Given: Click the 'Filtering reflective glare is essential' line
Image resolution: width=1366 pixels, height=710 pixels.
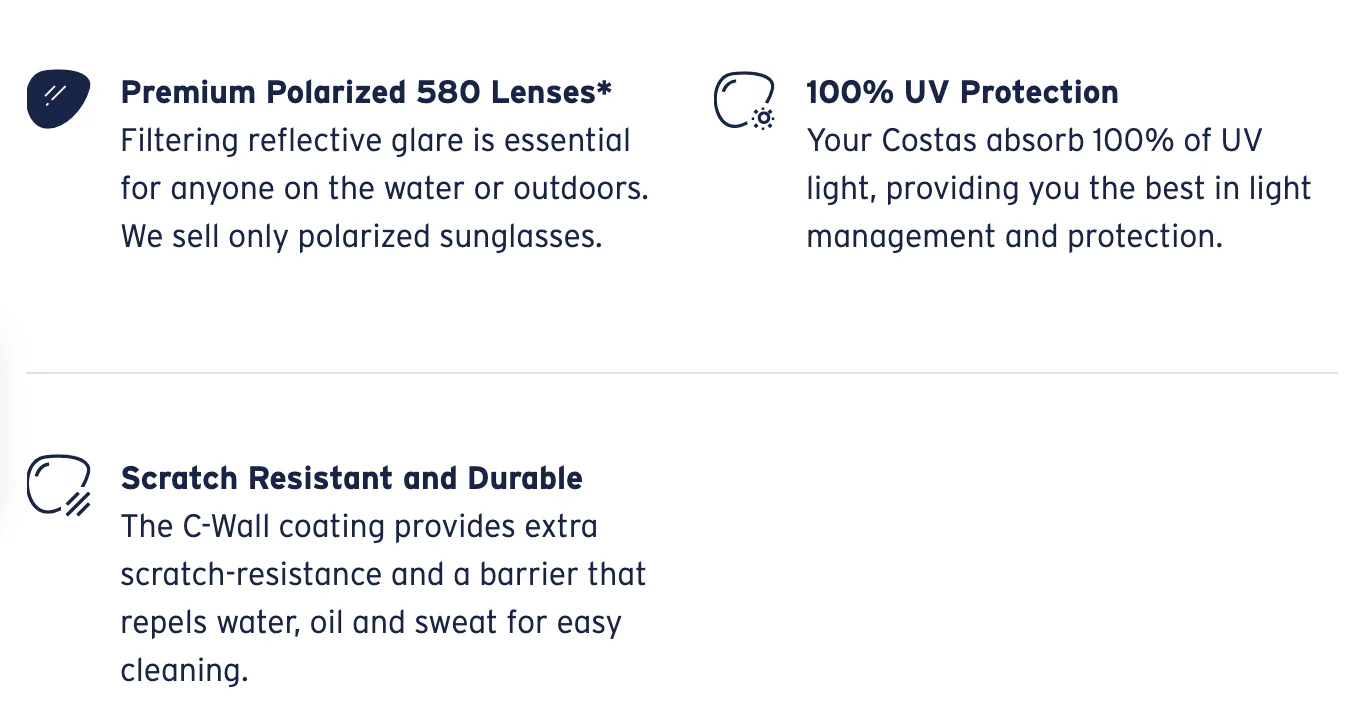Looking at the screenshot, I should tap(375, 140).
